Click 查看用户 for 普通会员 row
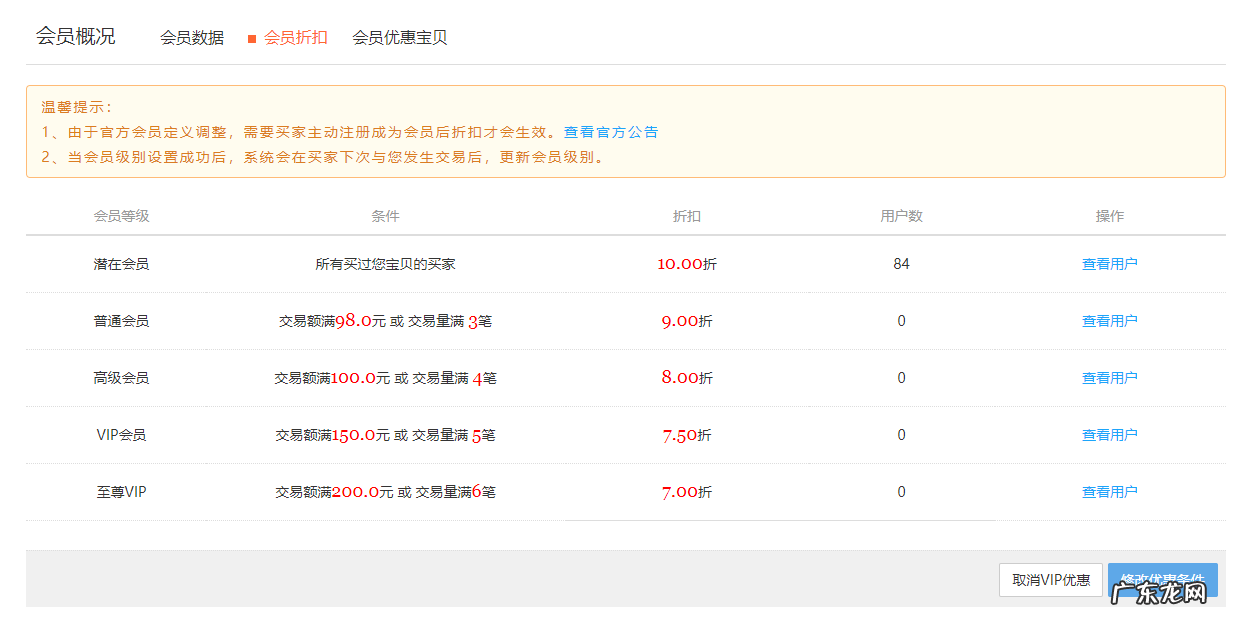Screen dimensions: 1245x622 (x=1109, y=320)
